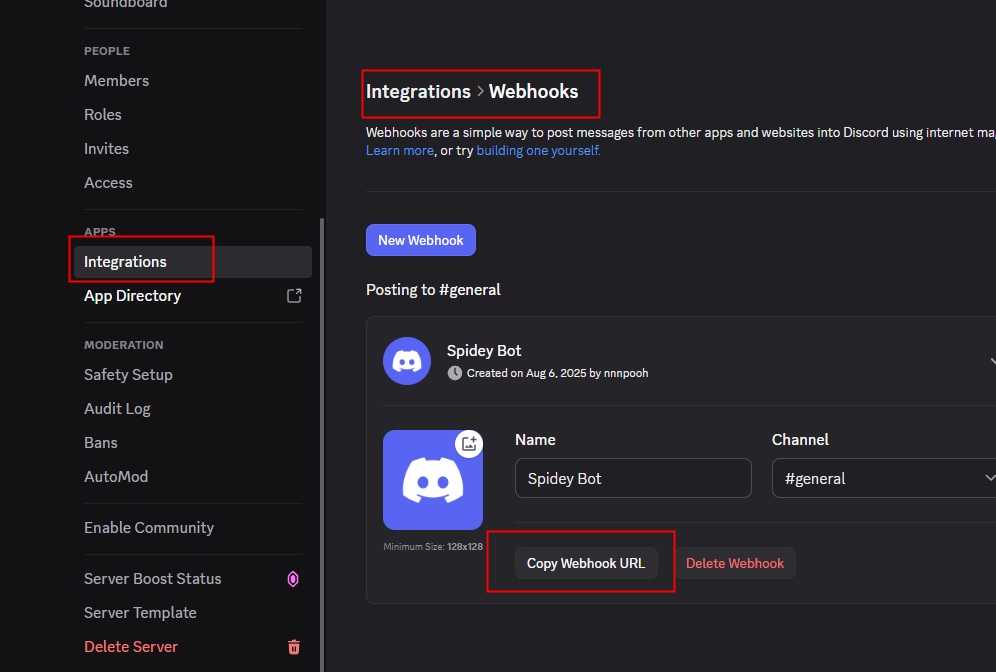The width and height of the screenshot is (996, 672).
Task: Open AutoMod settings
Action: pyautogui.click(x=116, y=476)
